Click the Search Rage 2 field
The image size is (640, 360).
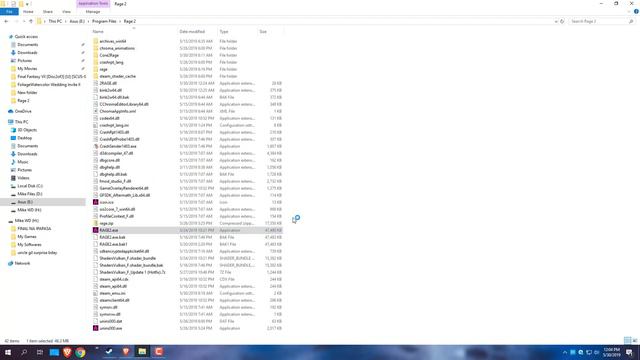click(601, 21)
